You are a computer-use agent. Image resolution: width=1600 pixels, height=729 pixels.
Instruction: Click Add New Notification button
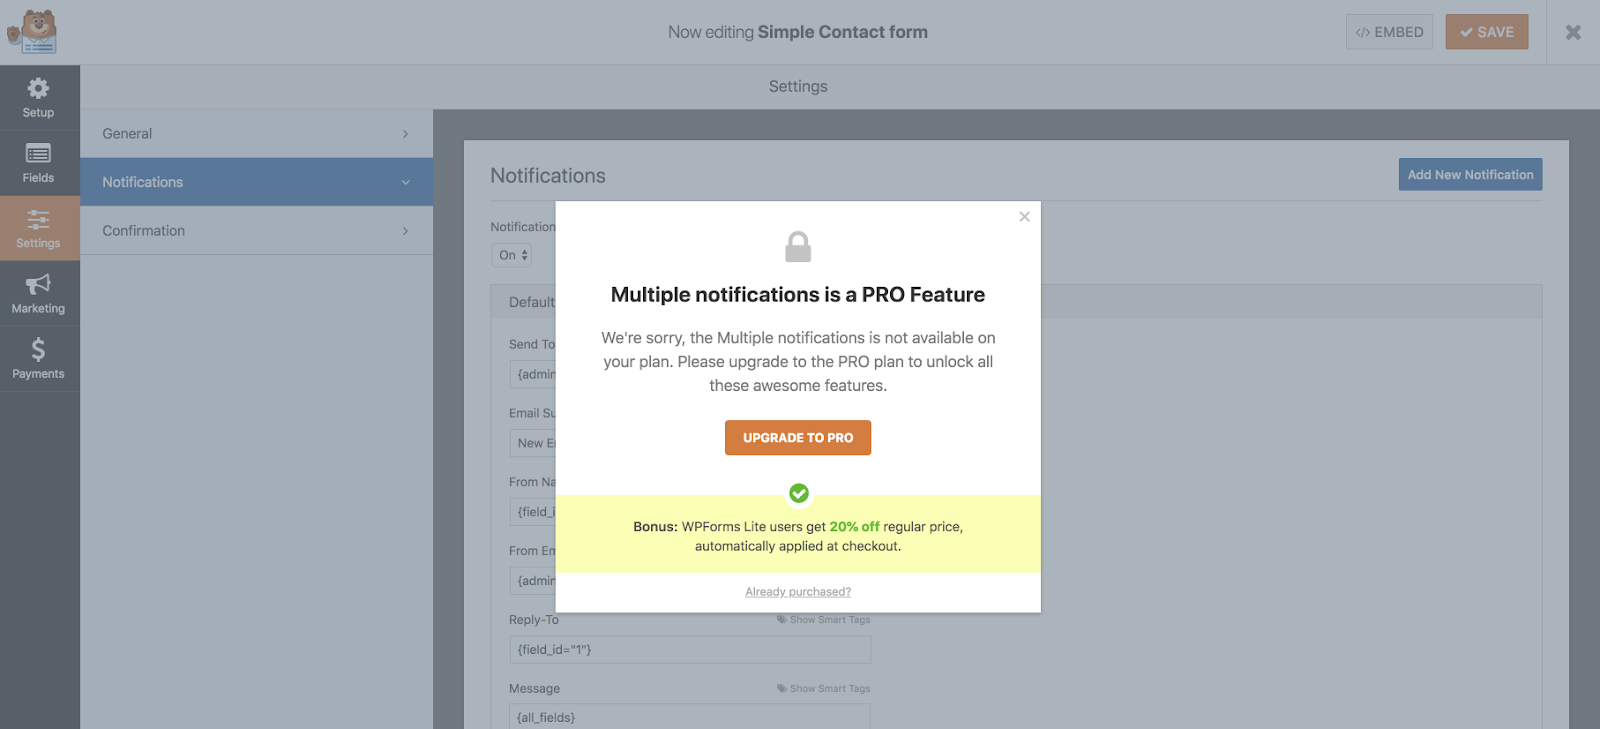tap(1470, 174)
